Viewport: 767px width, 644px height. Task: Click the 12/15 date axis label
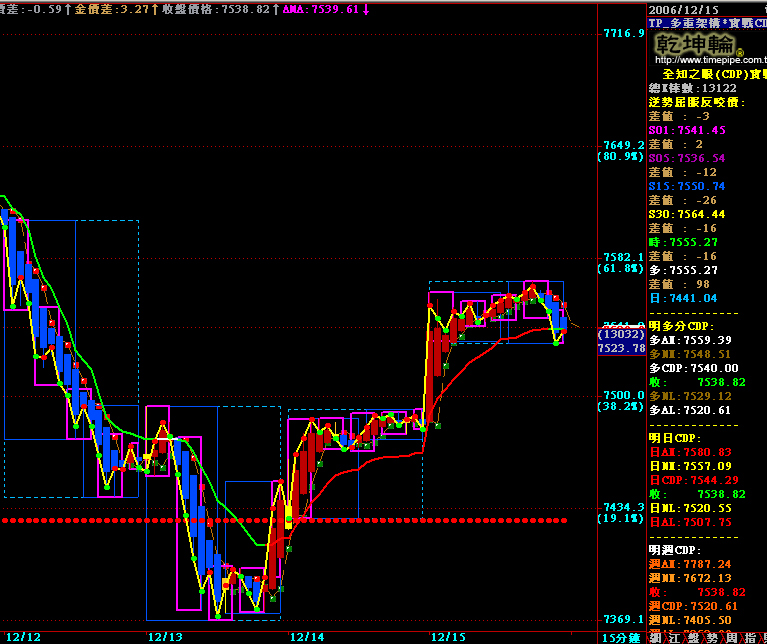click(x=448, y=636)
